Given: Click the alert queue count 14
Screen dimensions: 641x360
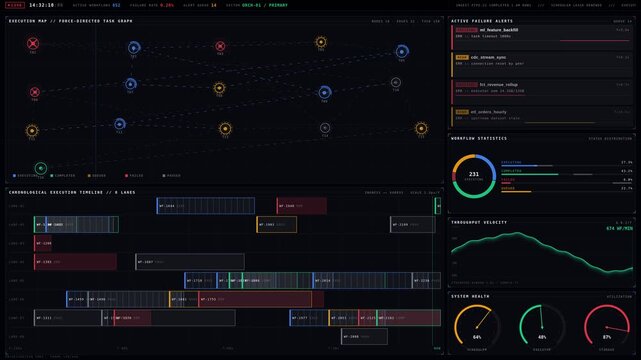Looking at the screenshot, I should [214, 5].
